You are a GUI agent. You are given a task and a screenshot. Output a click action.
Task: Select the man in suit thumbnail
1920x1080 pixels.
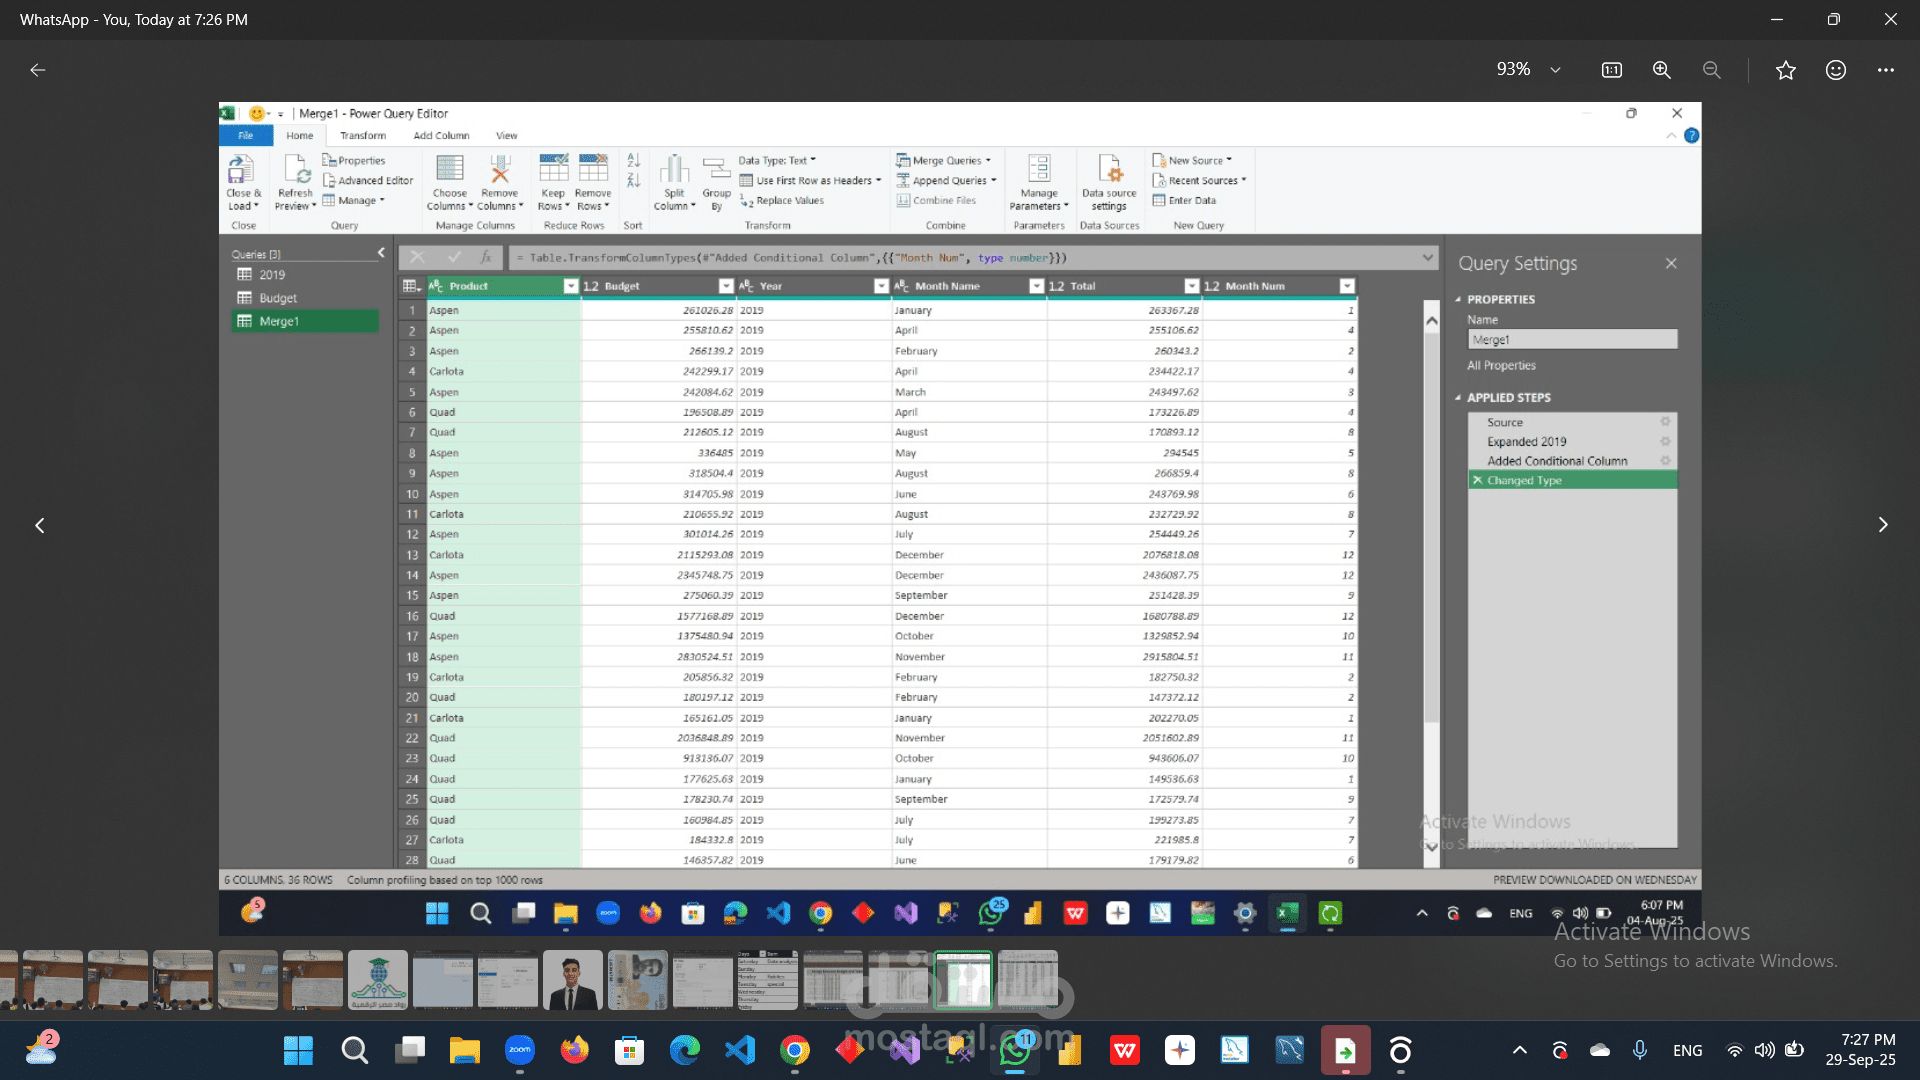pos(572,980)
